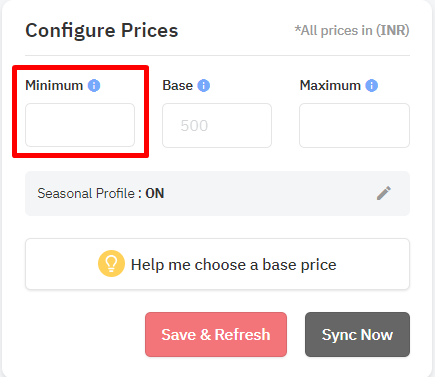Viewport: 435px width, 377px height.
Task: Click the Configure Prices heading
Action: point(102,31)
